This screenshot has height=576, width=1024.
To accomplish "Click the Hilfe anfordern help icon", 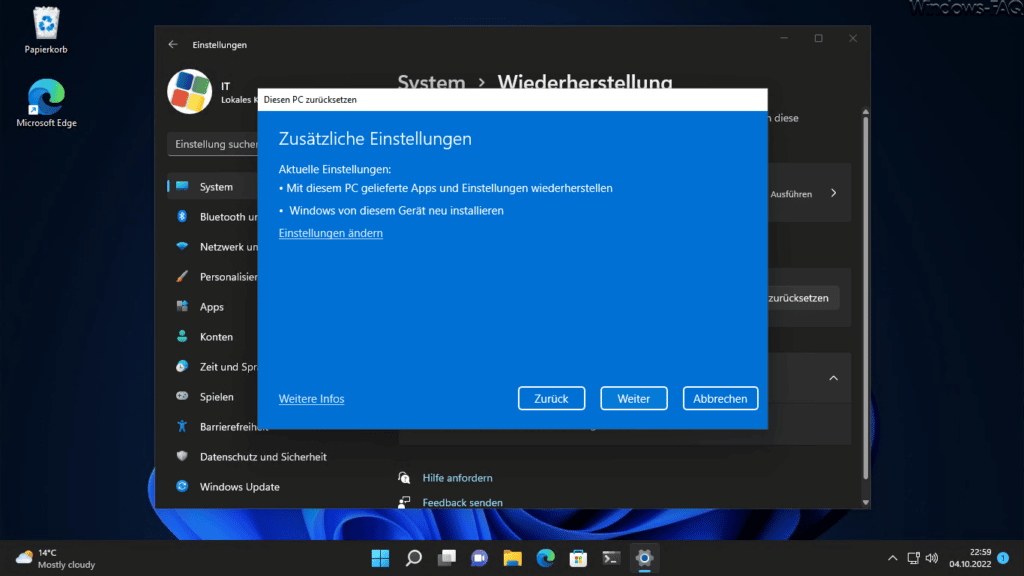I will pyautogui.click(x=404, y=478).
